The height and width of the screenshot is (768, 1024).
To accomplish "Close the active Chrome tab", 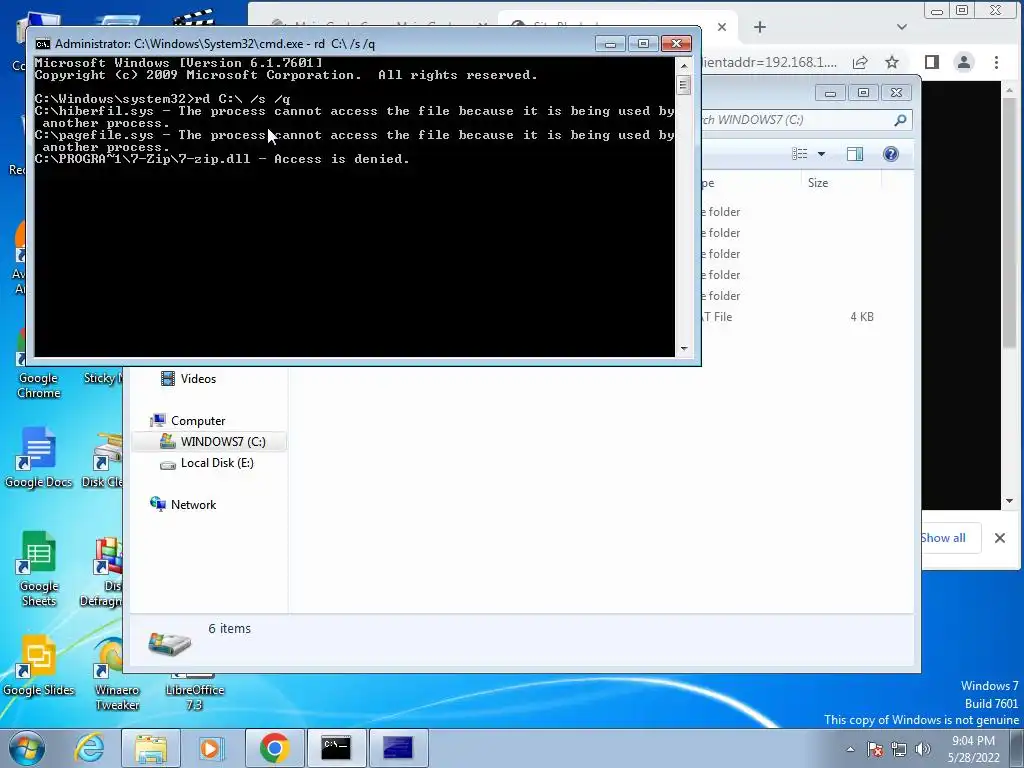I will (722, 27).
